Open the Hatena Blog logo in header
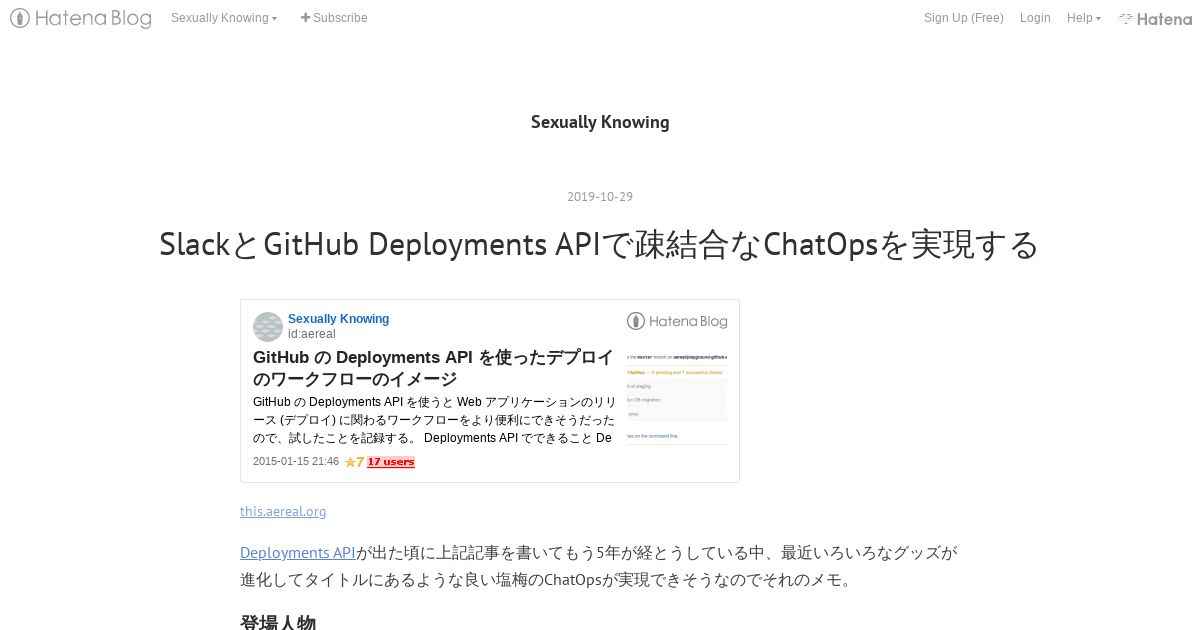This screenshot has height=630, width=1200. tap(81, 18)
